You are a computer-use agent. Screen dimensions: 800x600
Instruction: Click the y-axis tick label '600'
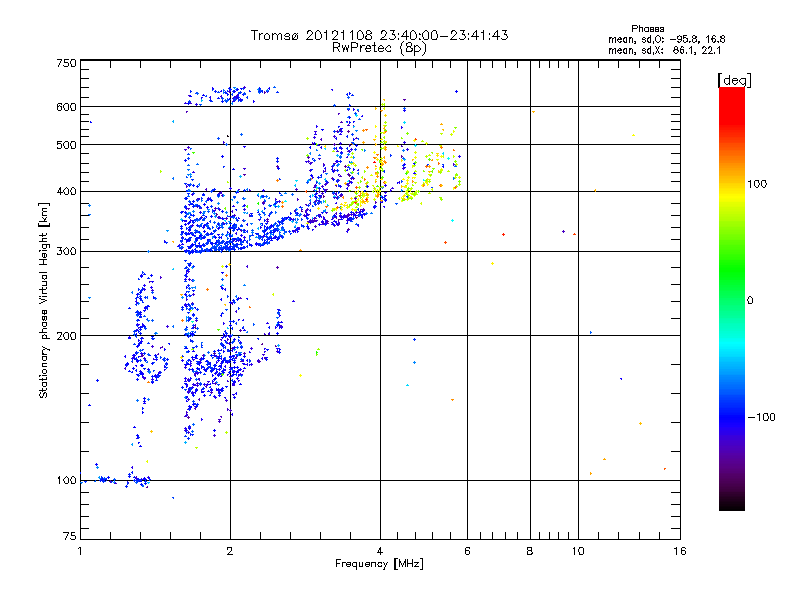[66, 107]
